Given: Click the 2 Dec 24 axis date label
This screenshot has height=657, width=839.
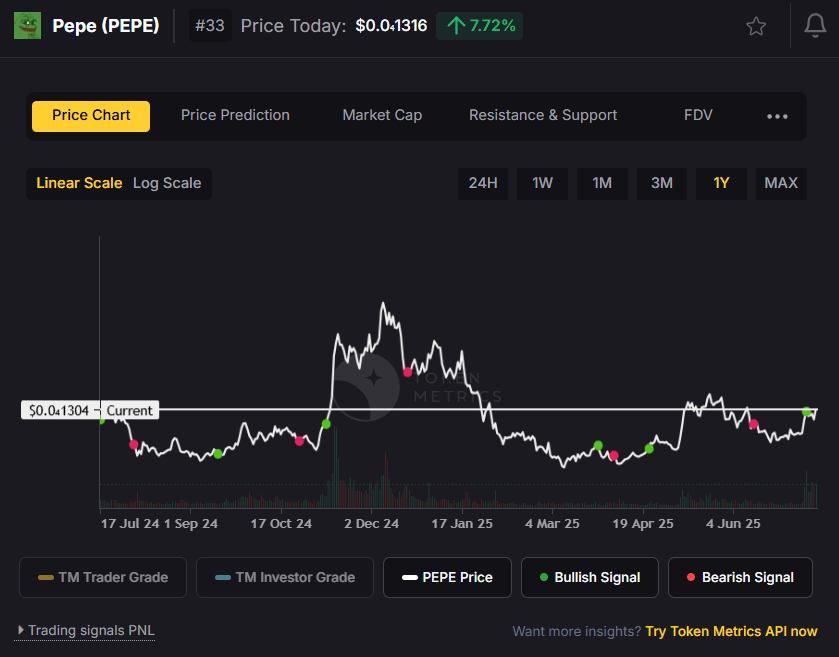Looking at the screenshot, I should coord(371,524).
